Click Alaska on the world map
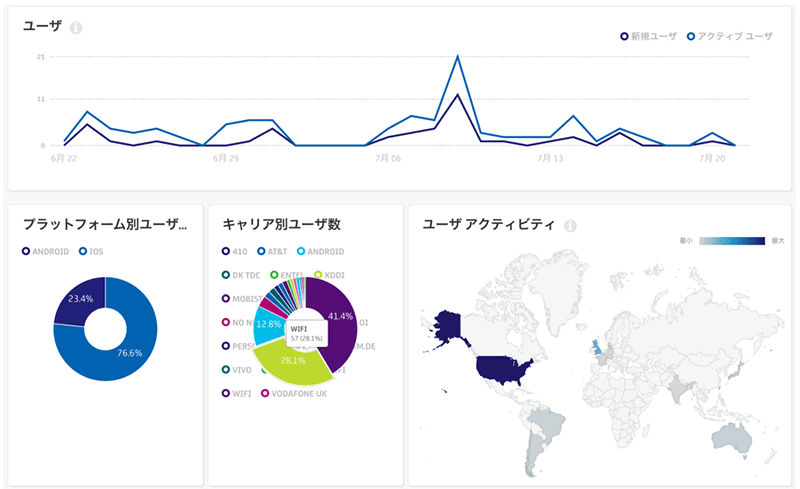This screenshot has width=800, height=489. pos(447,327)
